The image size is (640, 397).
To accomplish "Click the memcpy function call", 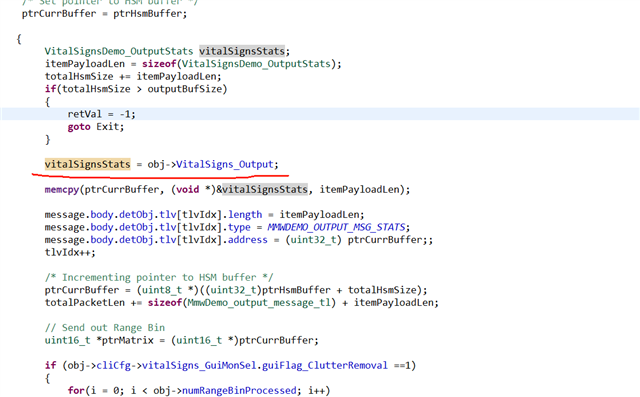I will (62, 189).
